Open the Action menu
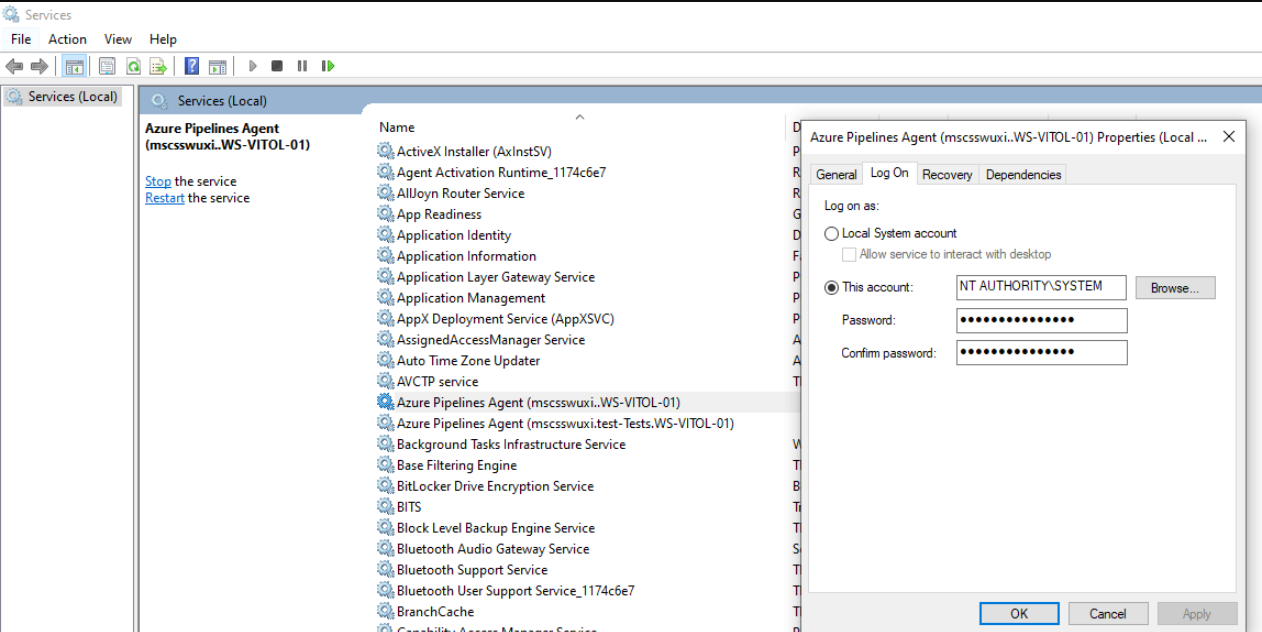This screenshot has width=1262, height=632. pos(67,39)
